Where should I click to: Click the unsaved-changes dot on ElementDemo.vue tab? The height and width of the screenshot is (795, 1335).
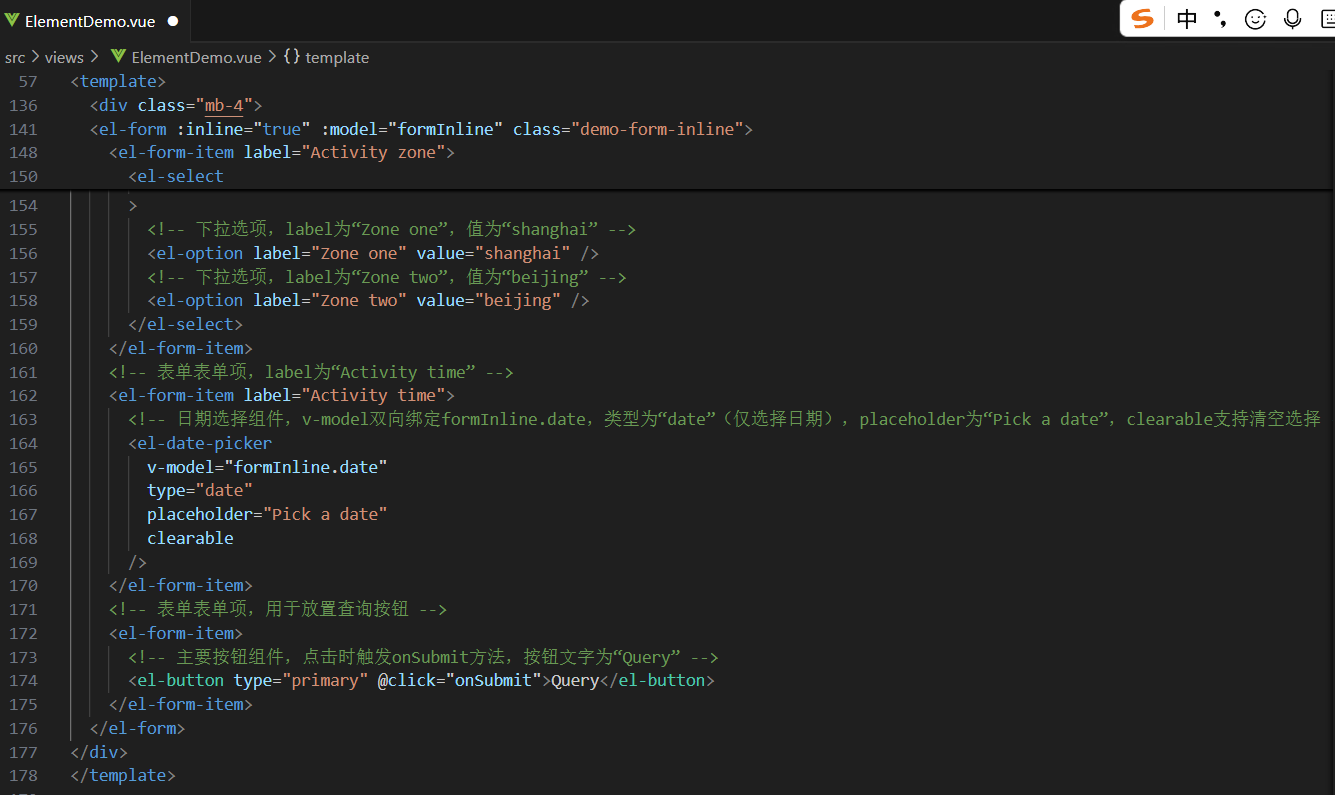[x=173, y=20]
